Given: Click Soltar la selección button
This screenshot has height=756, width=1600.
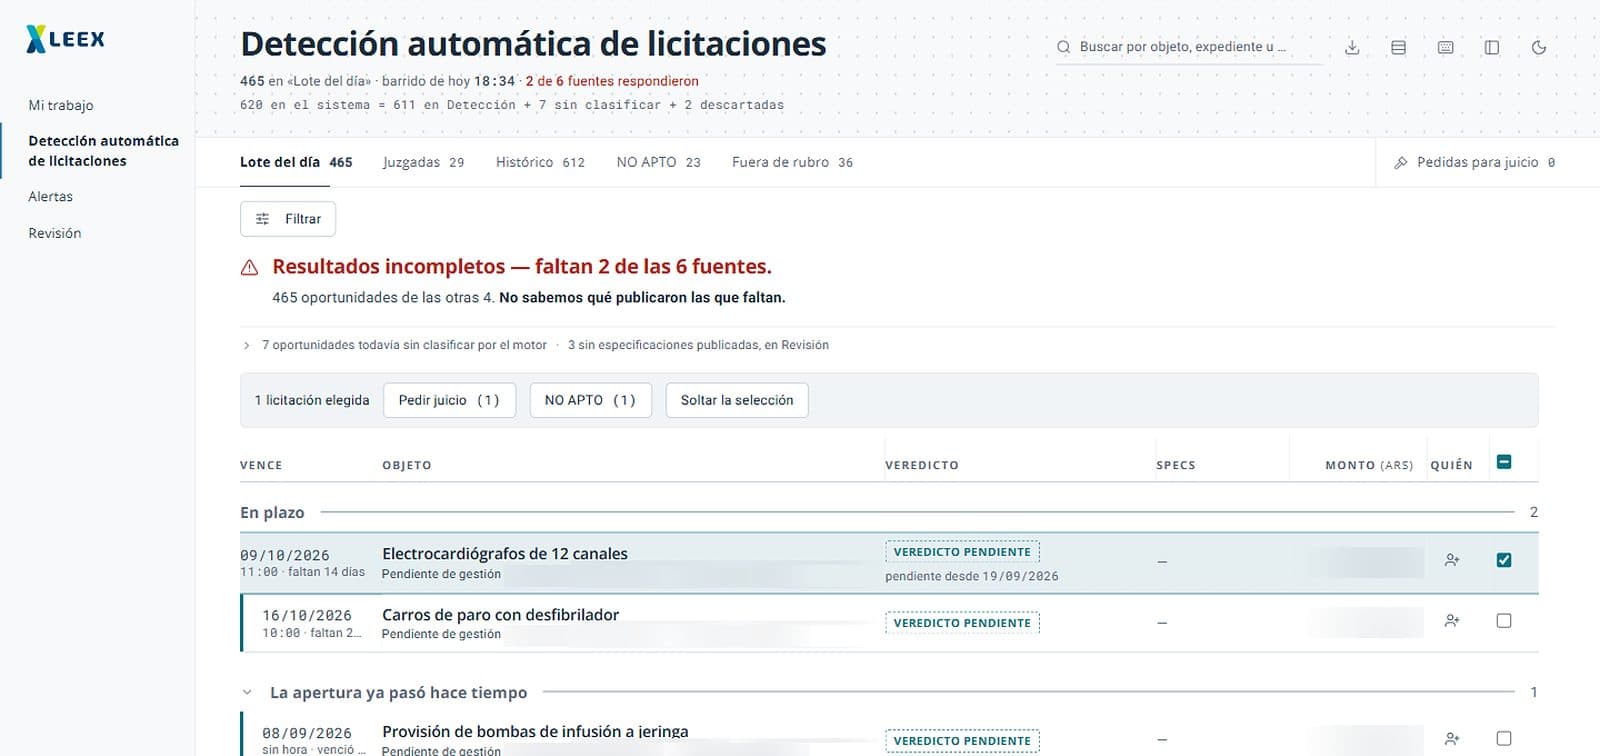Looking at the screenshot, I should [x=737, y=400].
